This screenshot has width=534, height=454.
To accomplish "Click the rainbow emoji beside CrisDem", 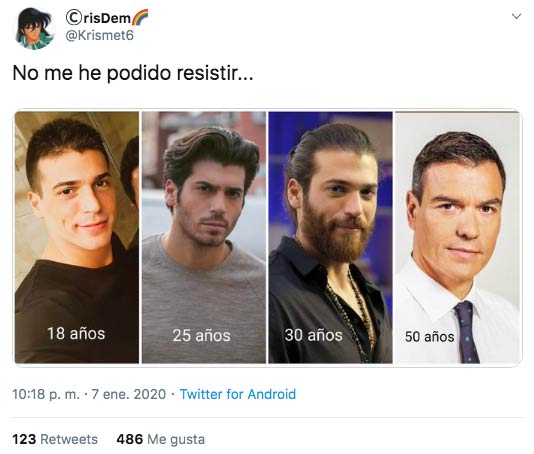I will (139, 18).
